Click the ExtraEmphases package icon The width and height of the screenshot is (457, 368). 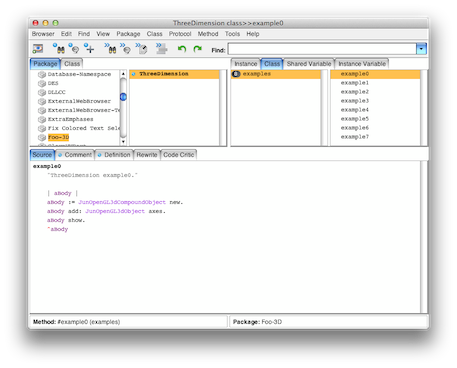(42, 119)
